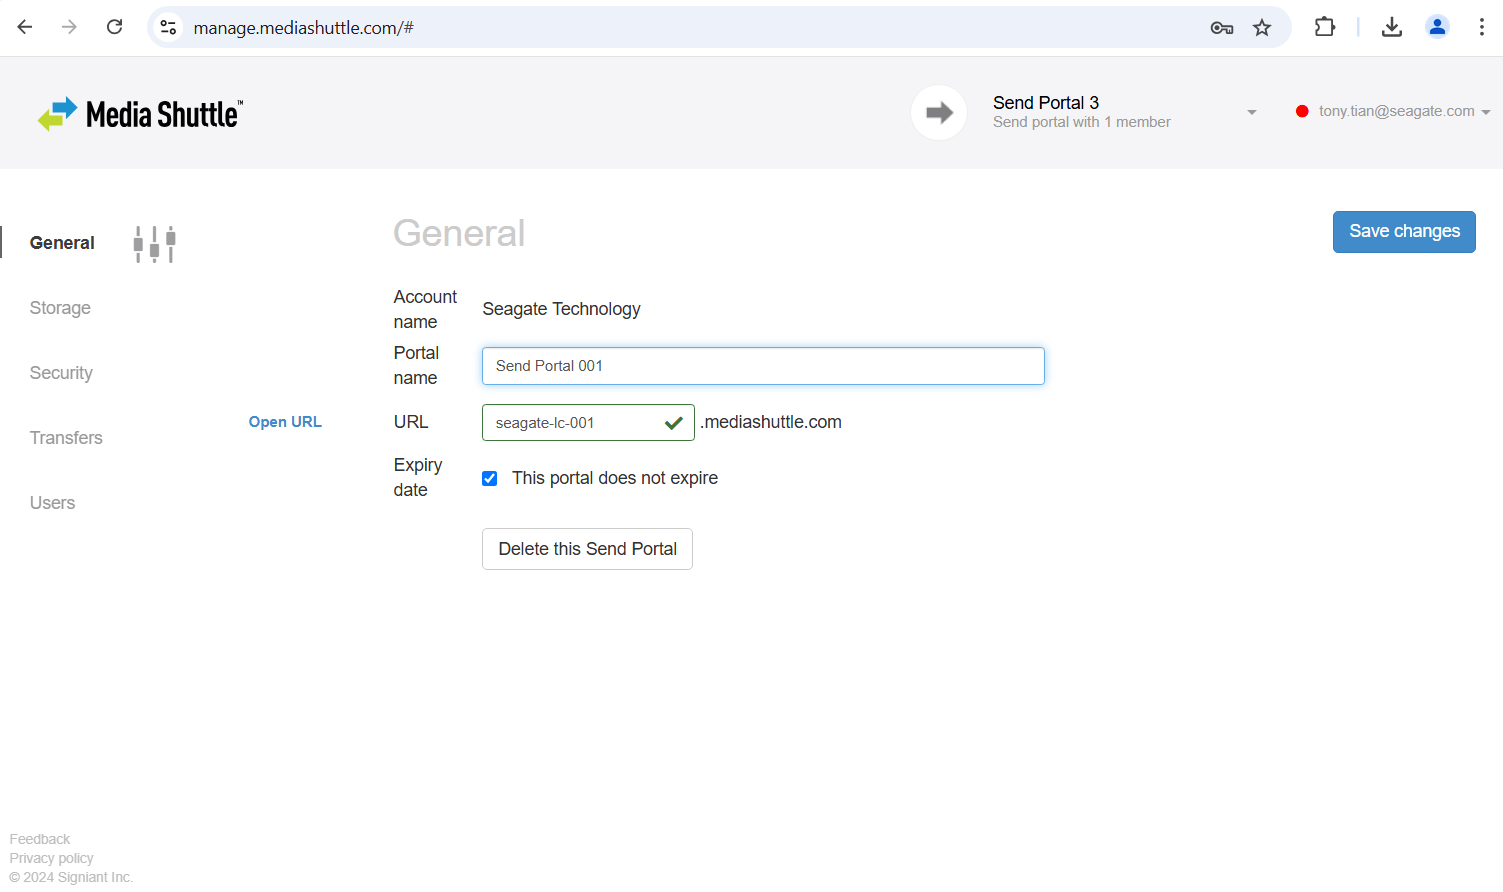Image resolution: width=1503 pixels, height=892 pixels.
Task: Uncheck 'This portal does not expire'
Action: click(x=490, y=479)
